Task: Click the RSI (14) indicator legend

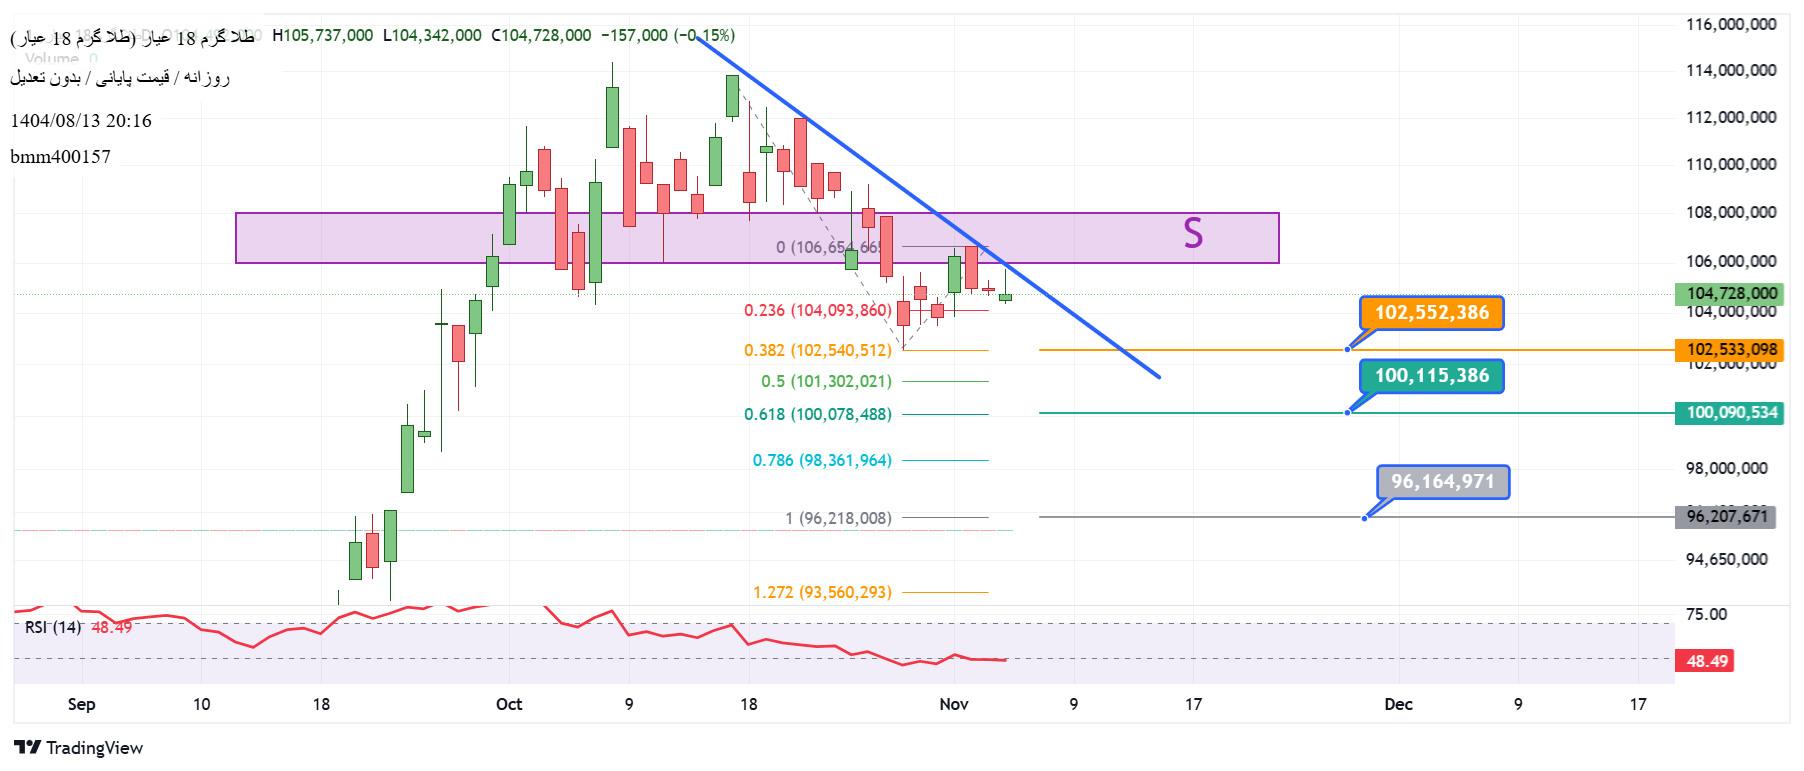Action: (53, 627)
